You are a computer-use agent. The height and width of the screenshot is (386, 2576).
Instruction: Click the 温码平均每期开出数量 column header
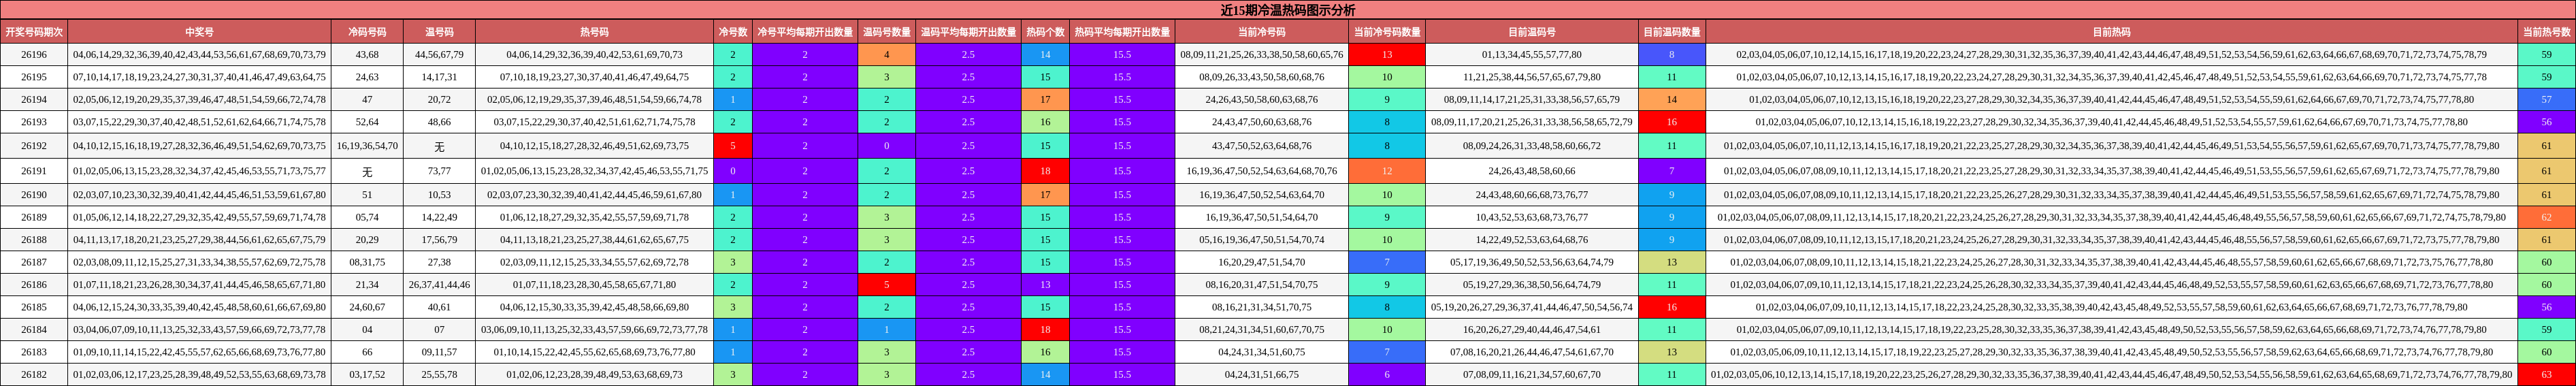968,32
